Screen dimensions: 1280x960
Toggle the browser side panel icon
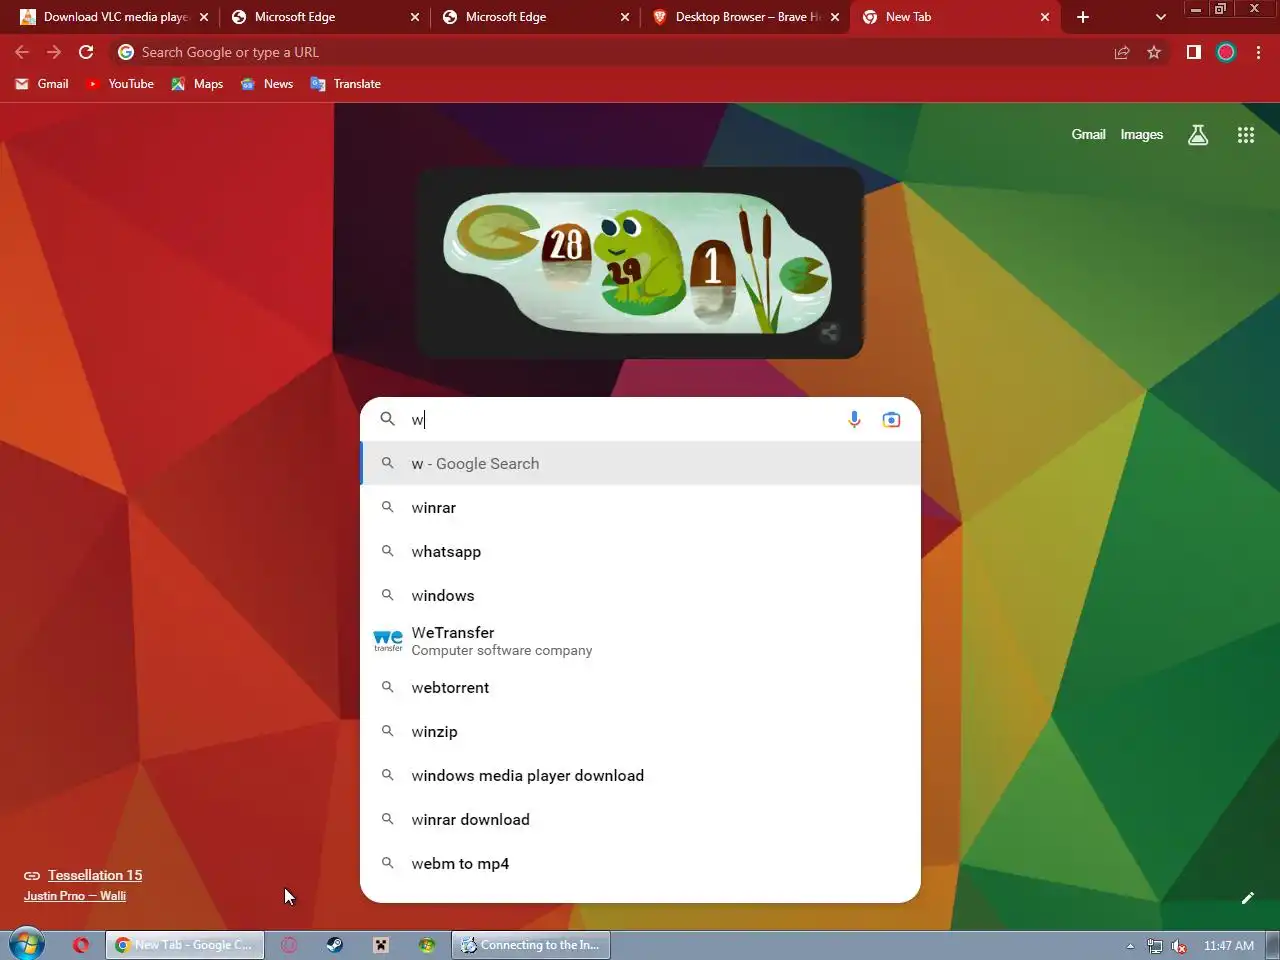1193,52
